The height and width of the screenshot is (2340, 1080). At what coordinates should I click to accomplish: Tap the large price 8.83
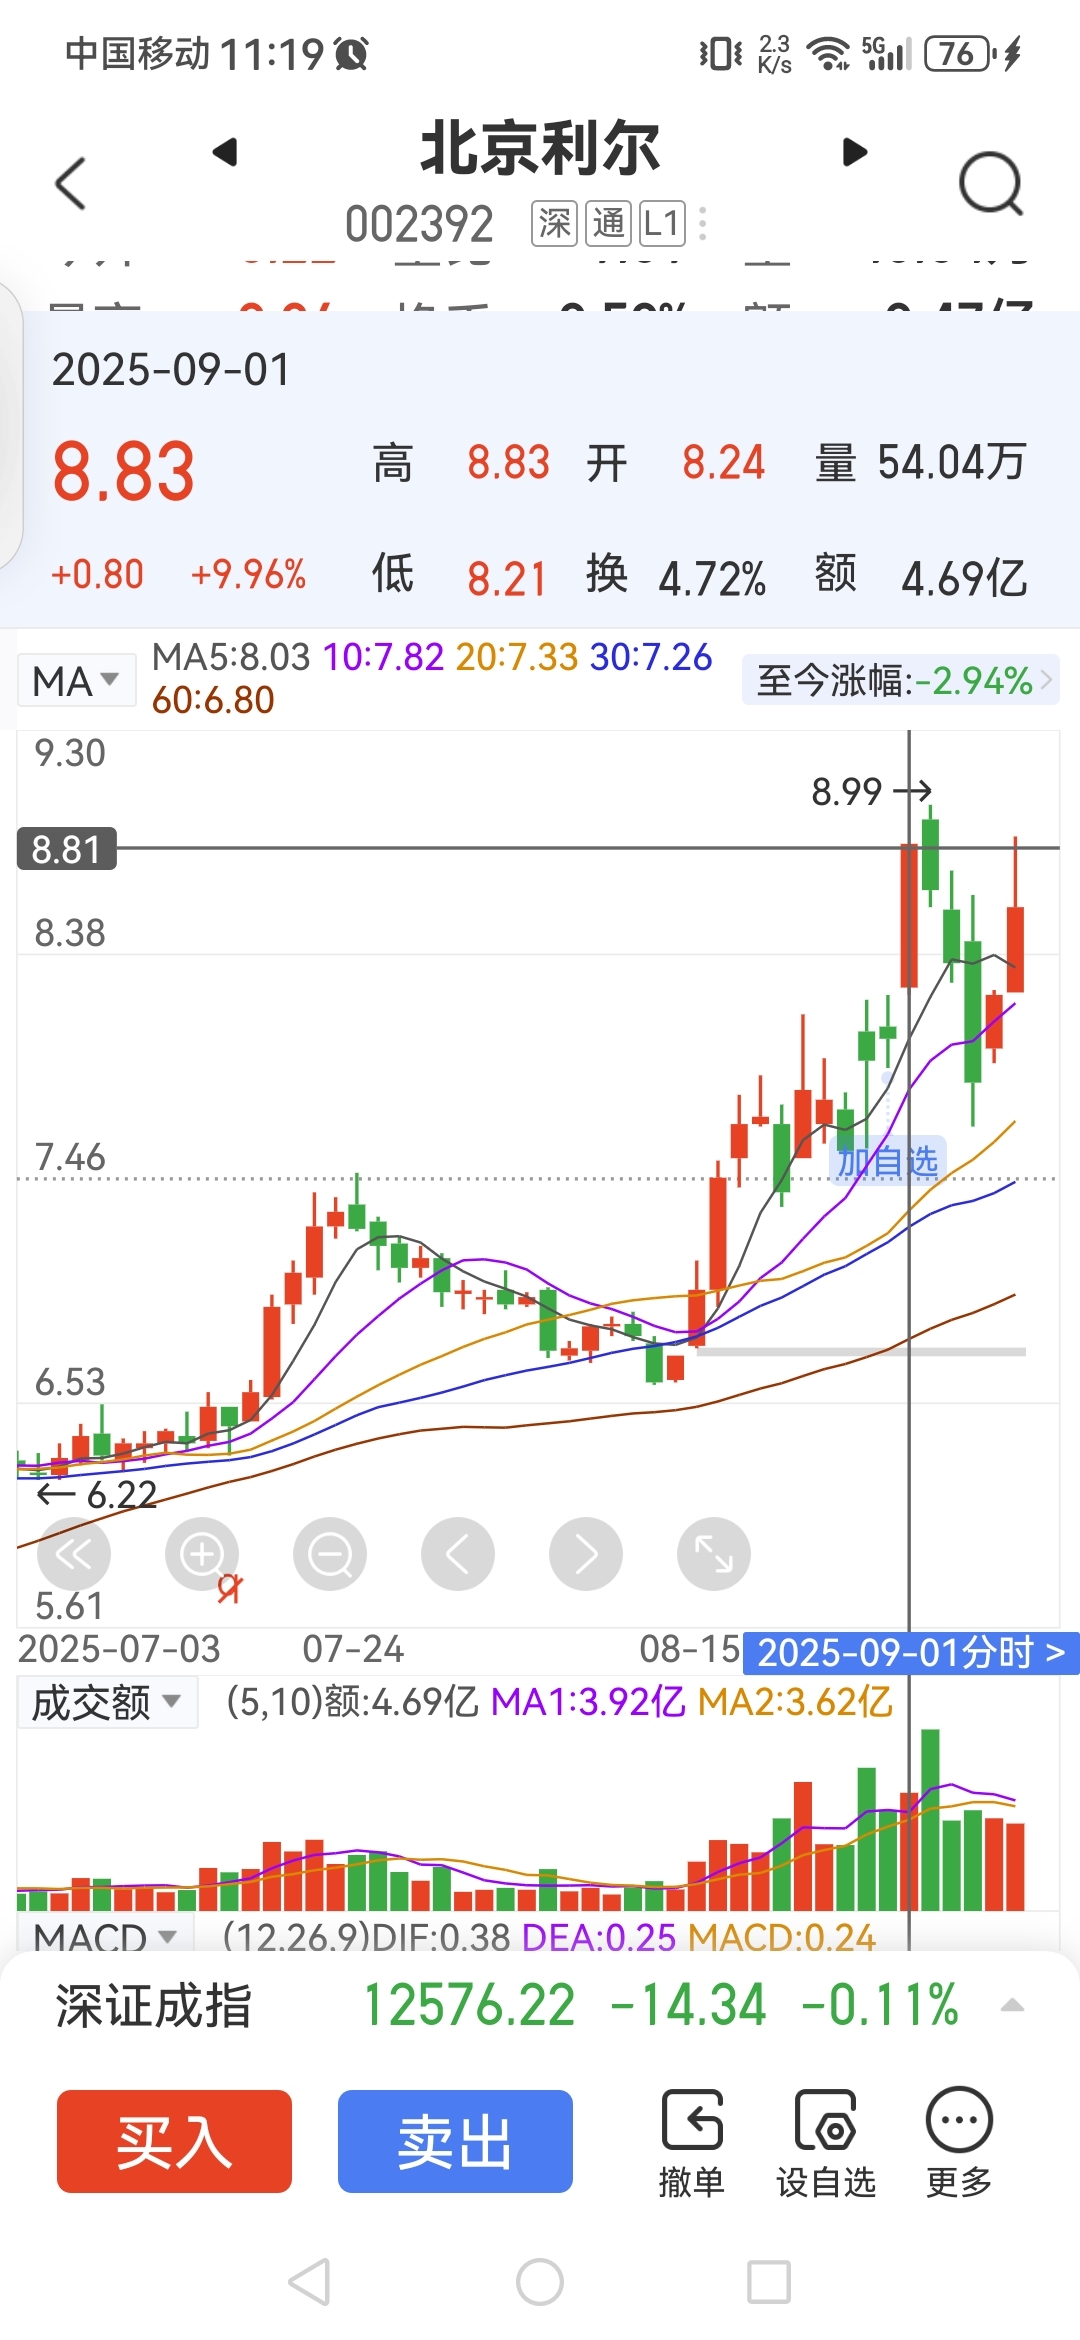pyautogui.click(x=123, y=472)
